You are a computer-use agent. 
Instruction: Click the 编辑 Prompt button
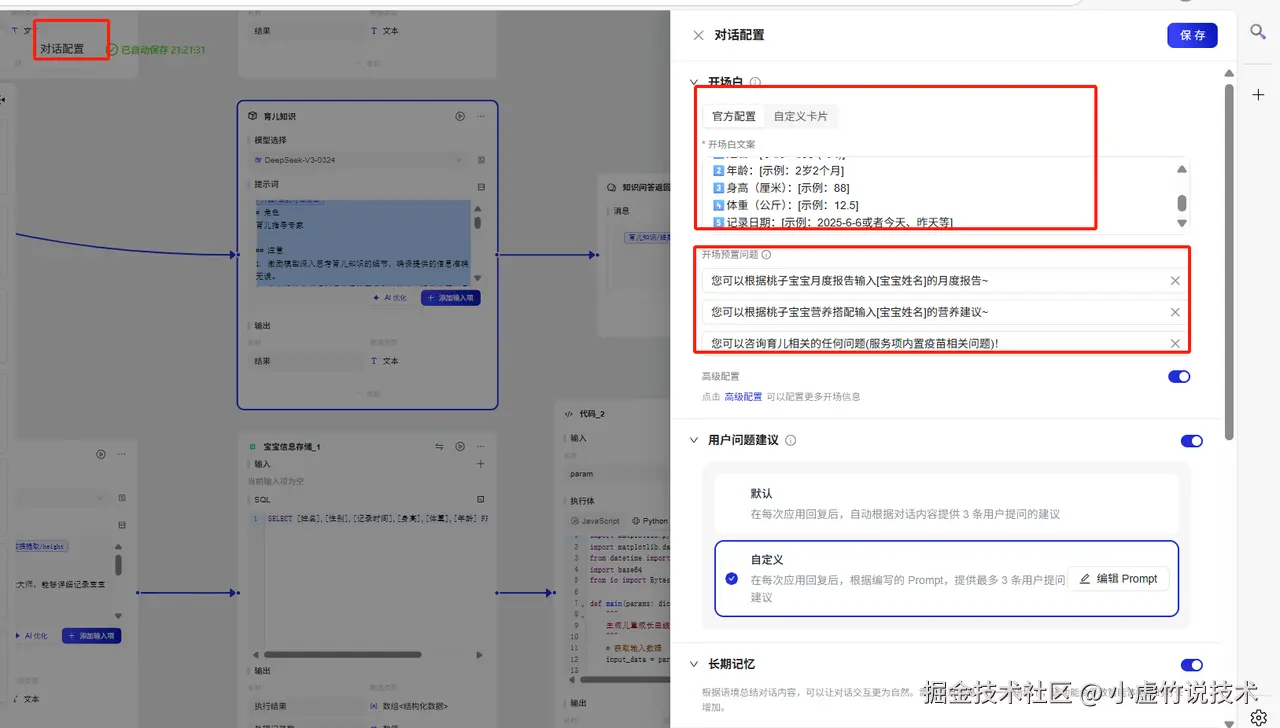click(x=1118, y=578)
